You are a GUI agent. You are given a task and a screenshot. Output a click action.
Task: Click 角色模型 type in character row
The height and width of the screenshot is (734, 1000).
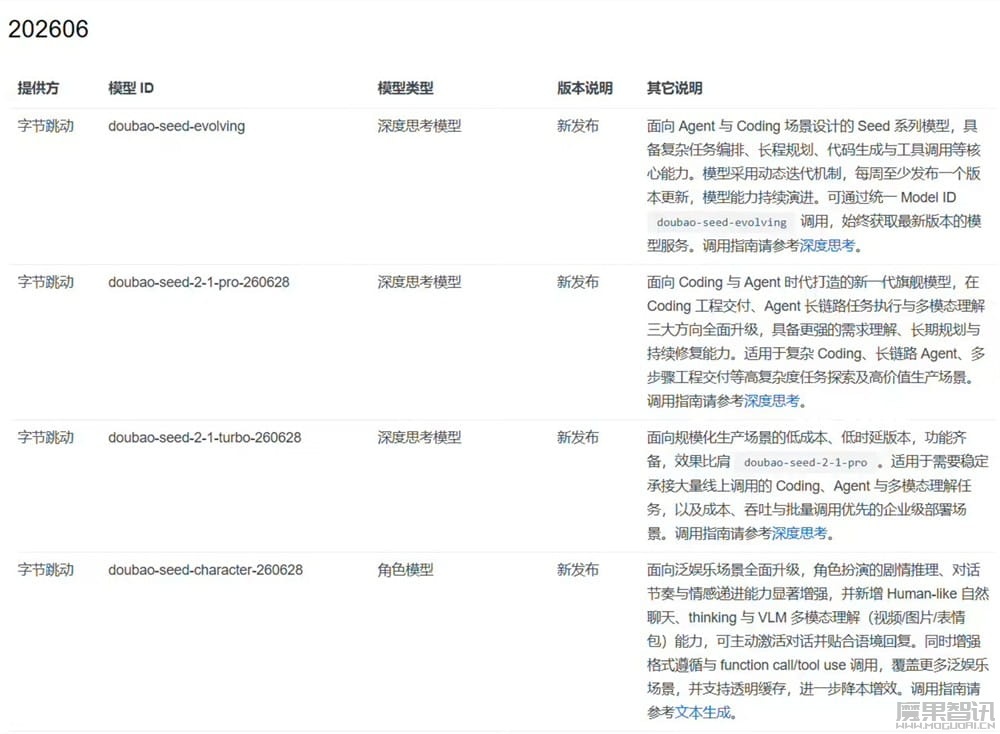pos(405,569)
